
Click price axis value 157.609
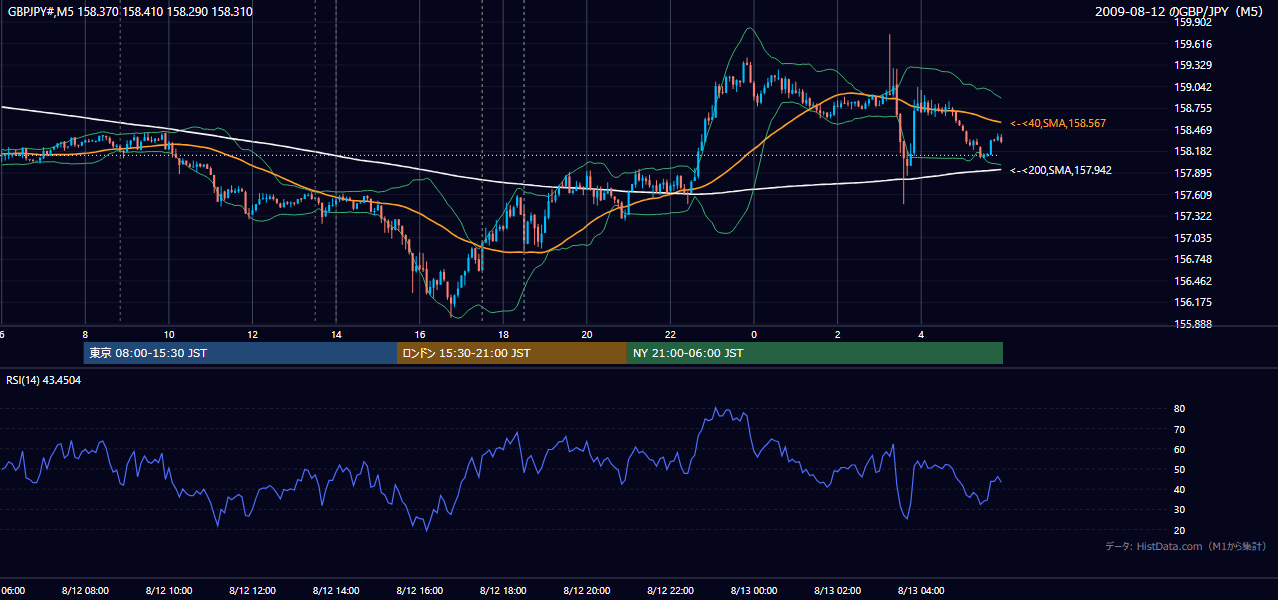click(x=1194, y=195)
